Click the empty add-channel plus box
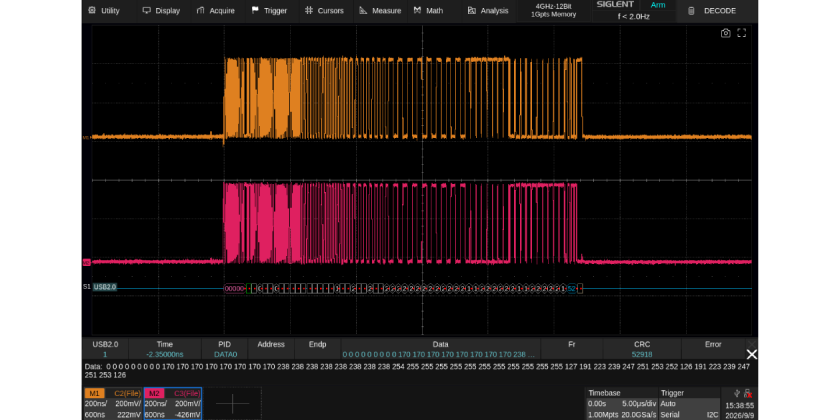This screenshot has height=420, width=840. click(x=232, y=403)
